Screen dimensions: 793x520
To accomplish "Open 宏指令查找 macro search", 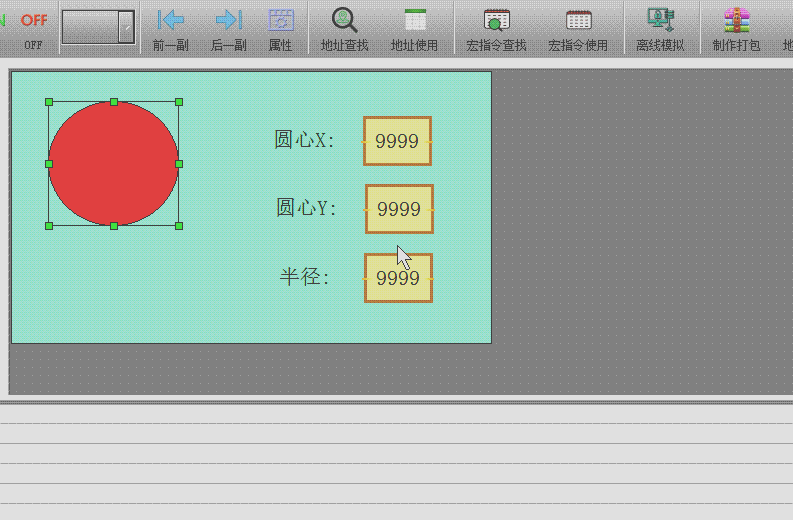I will (496, 20).
